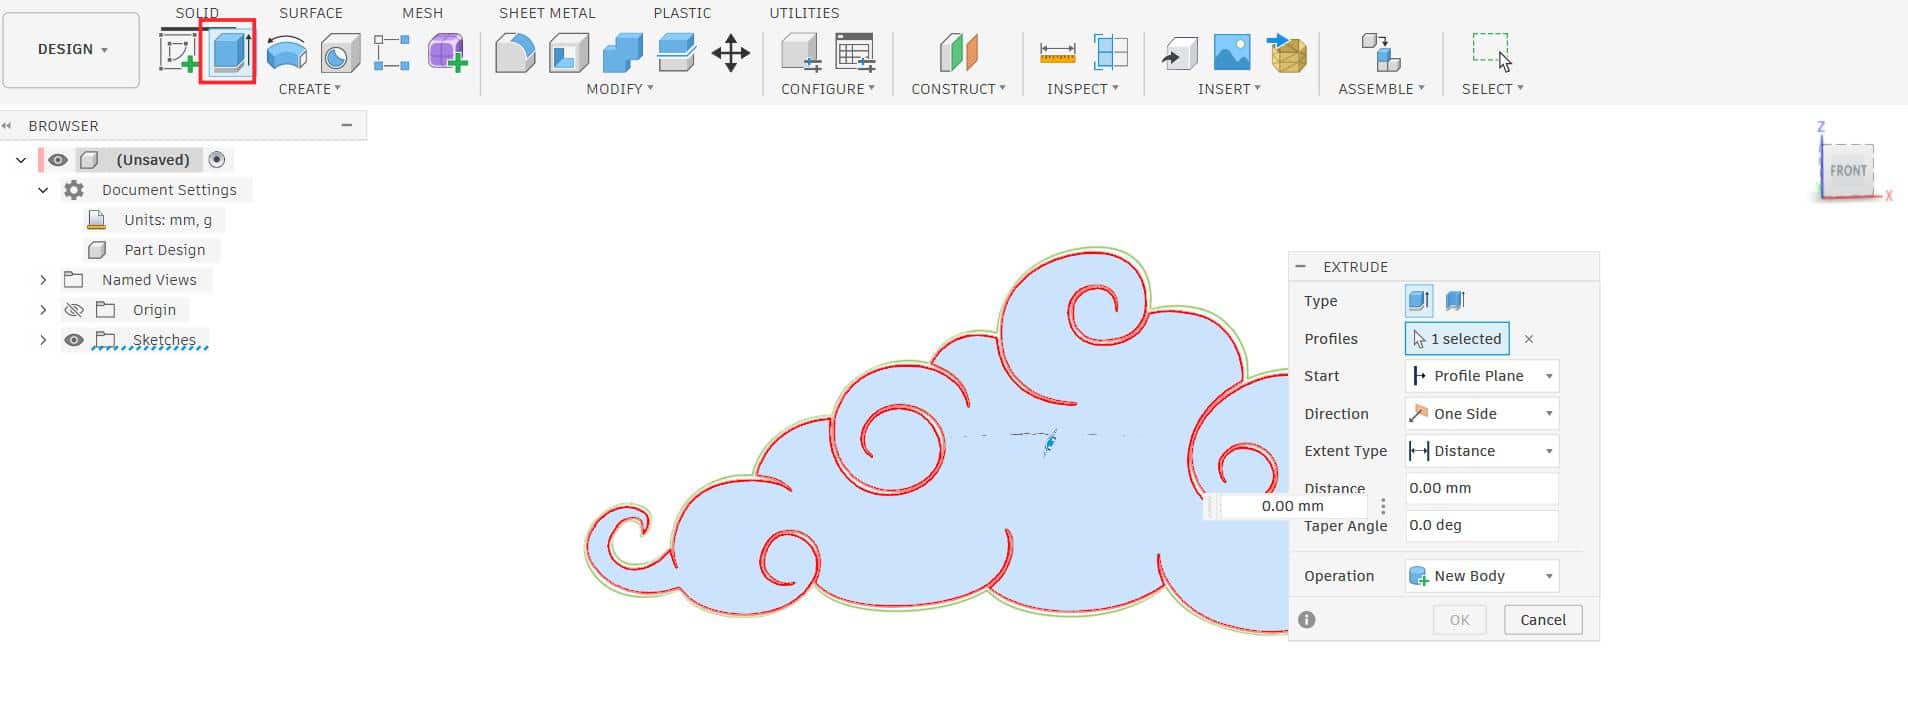Screen dimensions: 1908x722
Task: Open the CREATE dropdown menu
Action: point(310,89)
